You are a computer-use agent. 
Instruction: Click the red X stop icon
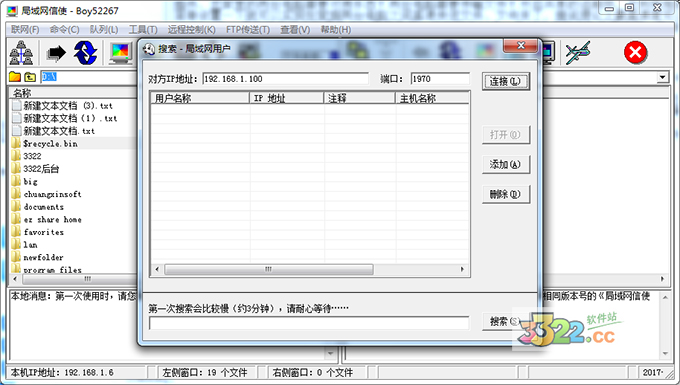pos(635,53)
